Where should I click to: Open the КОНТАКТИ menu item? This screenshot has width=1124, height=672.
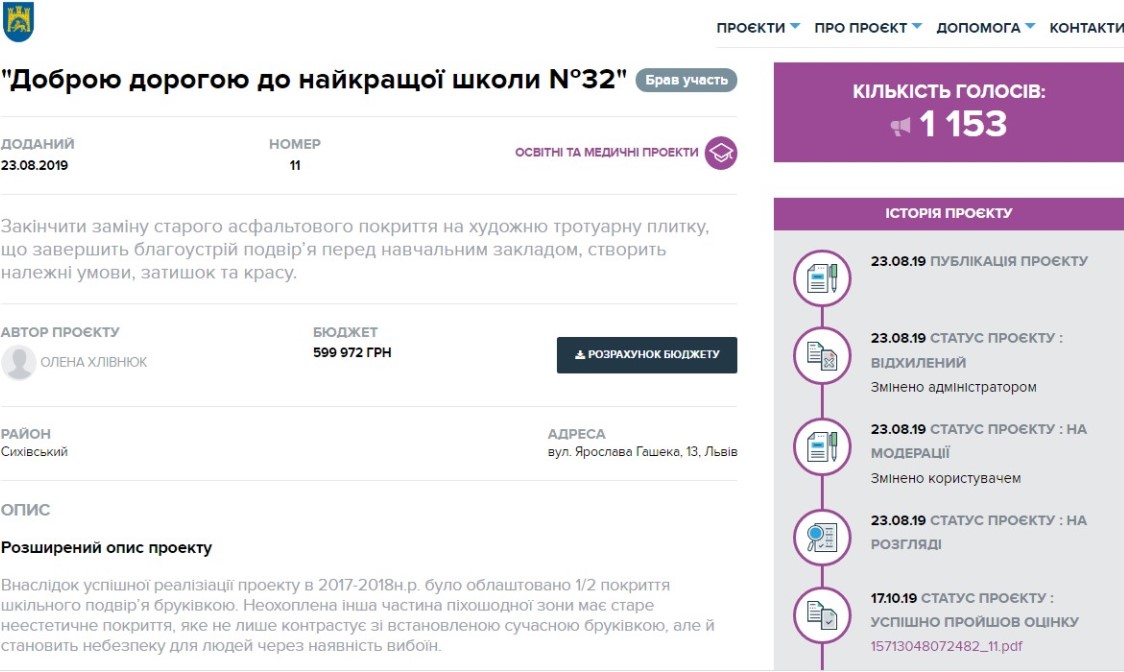tap(1086, 28)
